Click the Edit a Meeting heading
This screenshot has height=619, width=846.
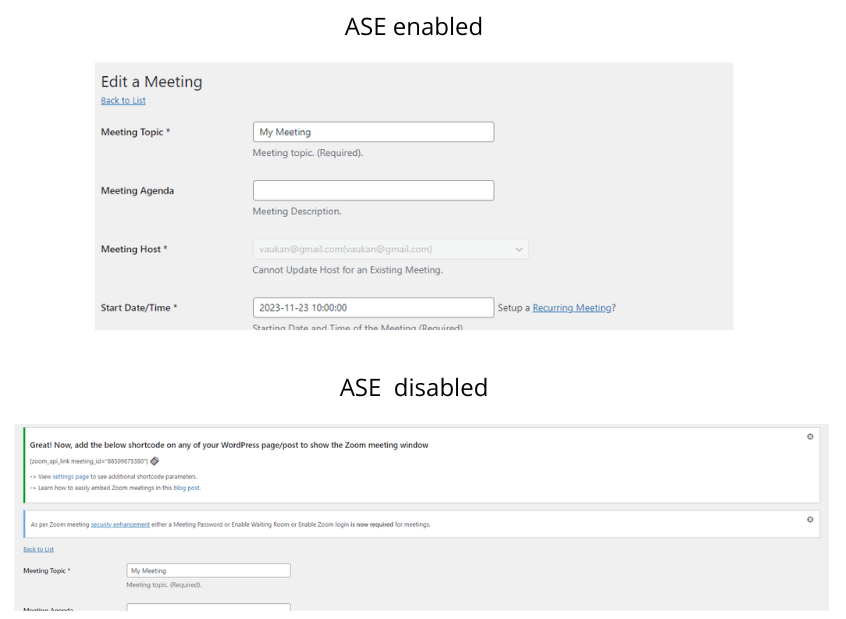152,81
